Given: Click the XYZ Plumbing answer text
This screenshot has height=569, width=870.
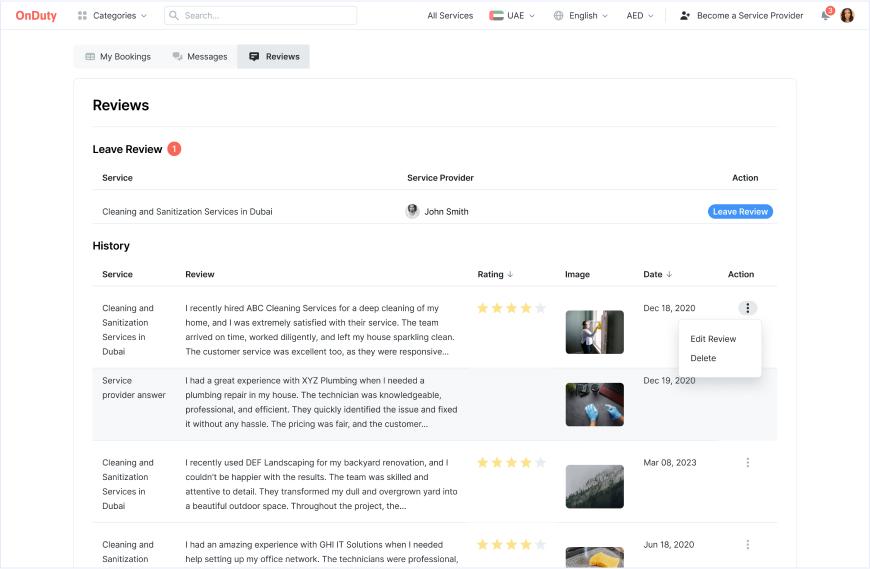Looking at the screenshot, I should coord(321,402).
